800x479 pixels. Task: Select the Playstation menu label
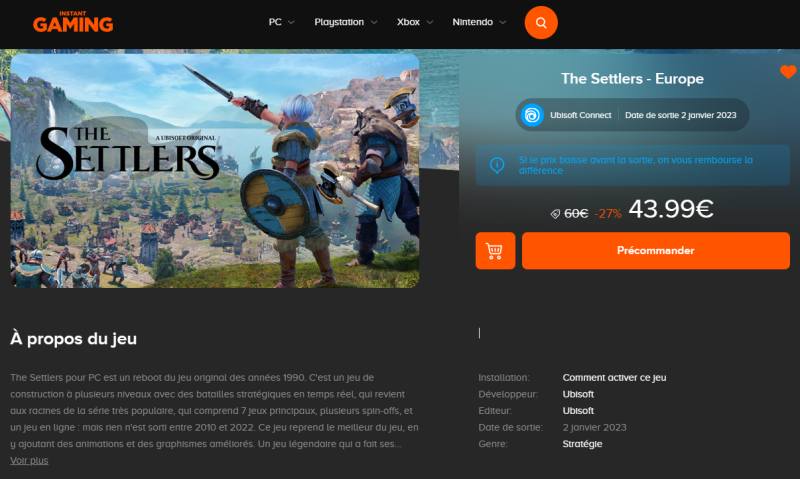[339, 22]
